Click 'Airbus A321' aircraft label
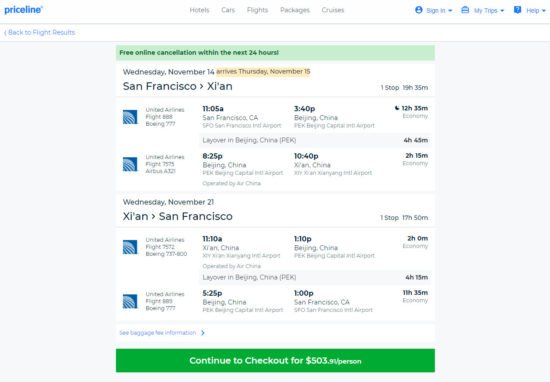The height and width of the screenshot is (382, 550). coord(160,171)
